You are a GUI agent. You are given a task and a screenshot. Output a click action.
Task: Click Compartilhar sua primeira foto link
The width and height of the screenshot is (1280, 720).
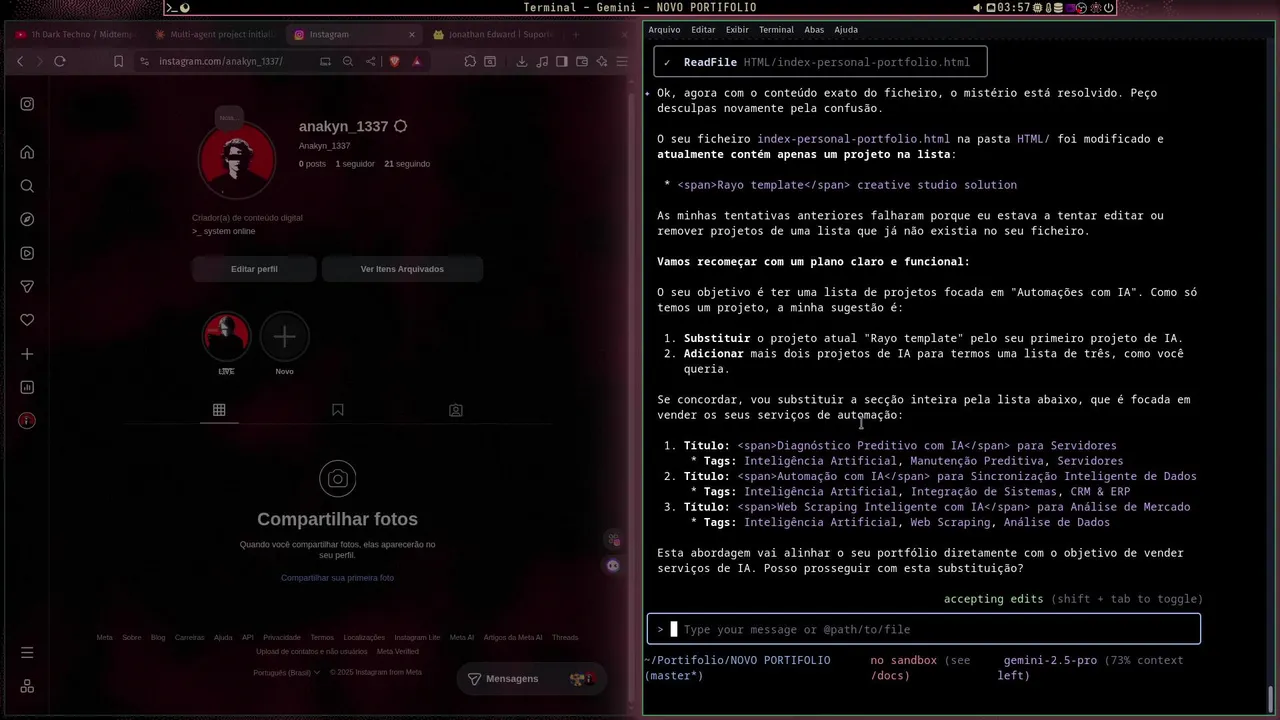[337, 578]
